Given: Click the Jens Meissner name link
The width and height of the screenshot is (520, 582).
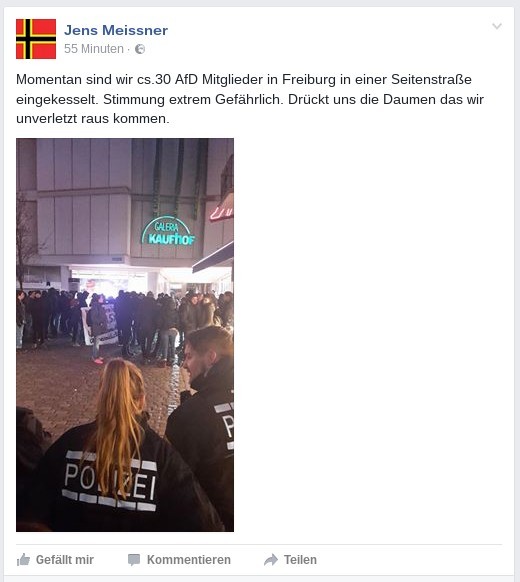Looking at the screenshot, I should click(116, 30).
